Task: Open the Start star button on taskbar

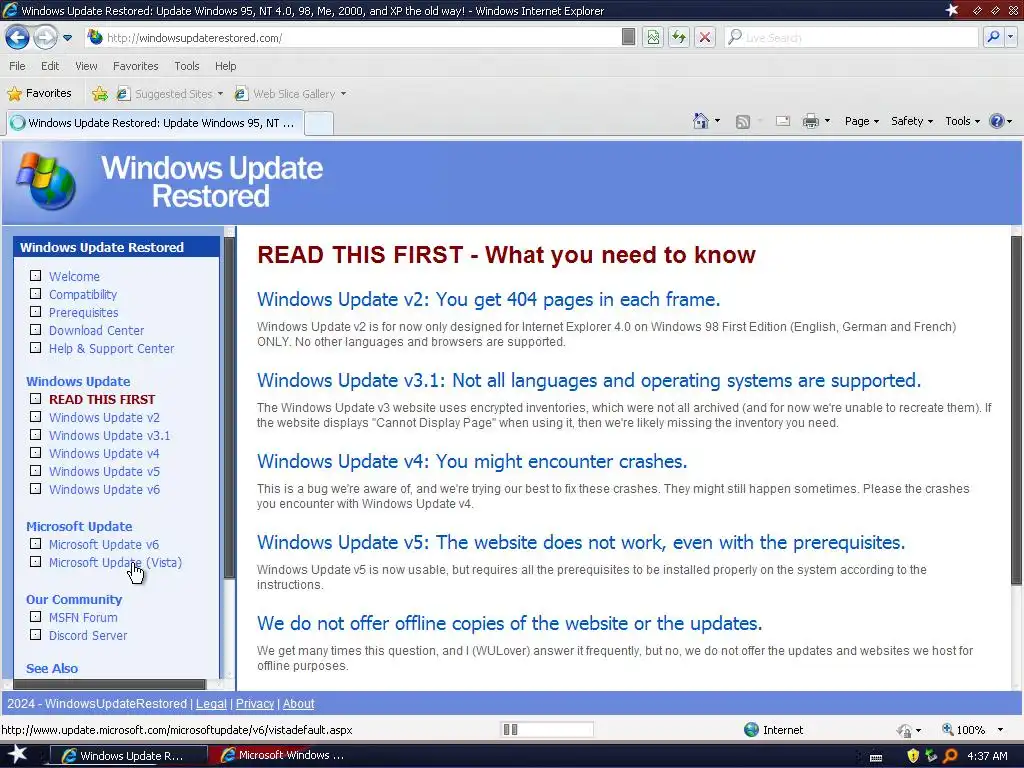Action: pos(18,754)
